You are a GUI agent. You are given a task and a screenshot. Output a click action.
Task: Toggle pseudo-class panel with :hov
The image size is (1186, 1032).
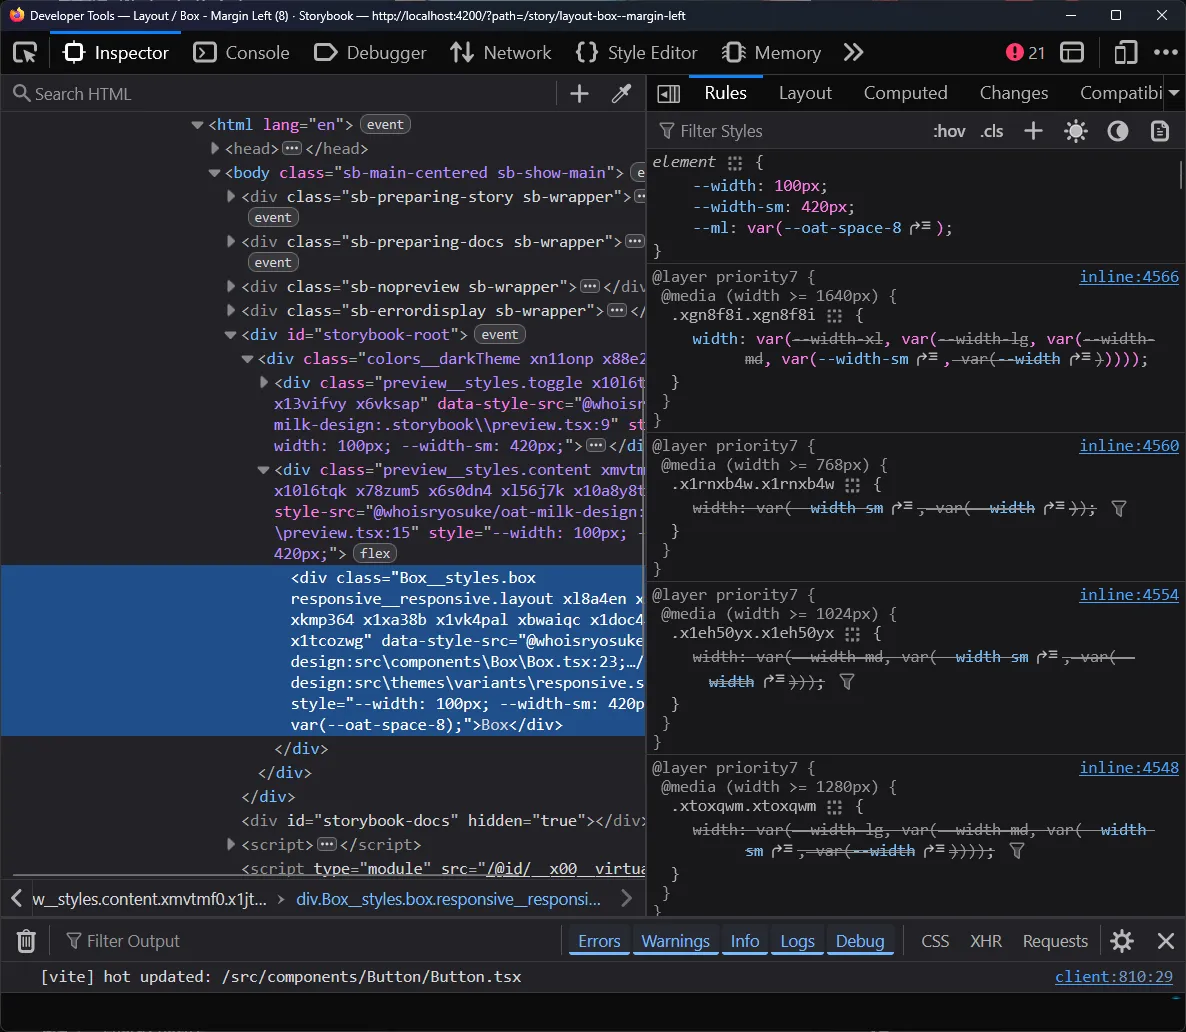click(x=948, y=131)
